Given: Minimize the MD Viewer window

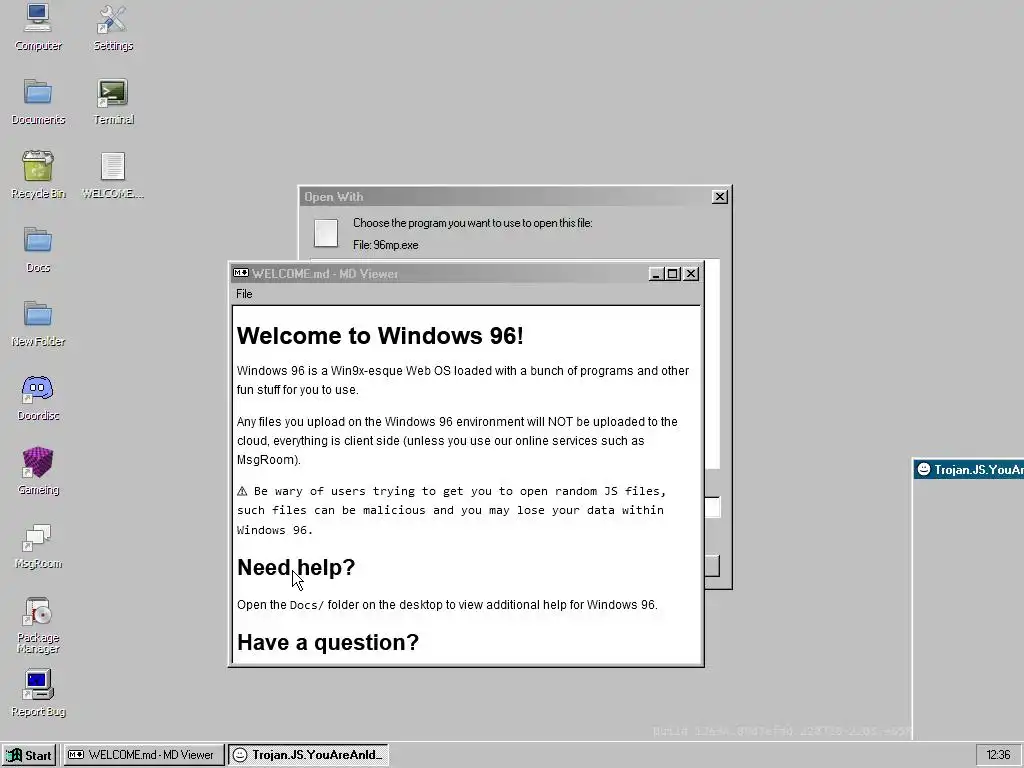Looking at the screenshot, I should (x=656, y=274).
